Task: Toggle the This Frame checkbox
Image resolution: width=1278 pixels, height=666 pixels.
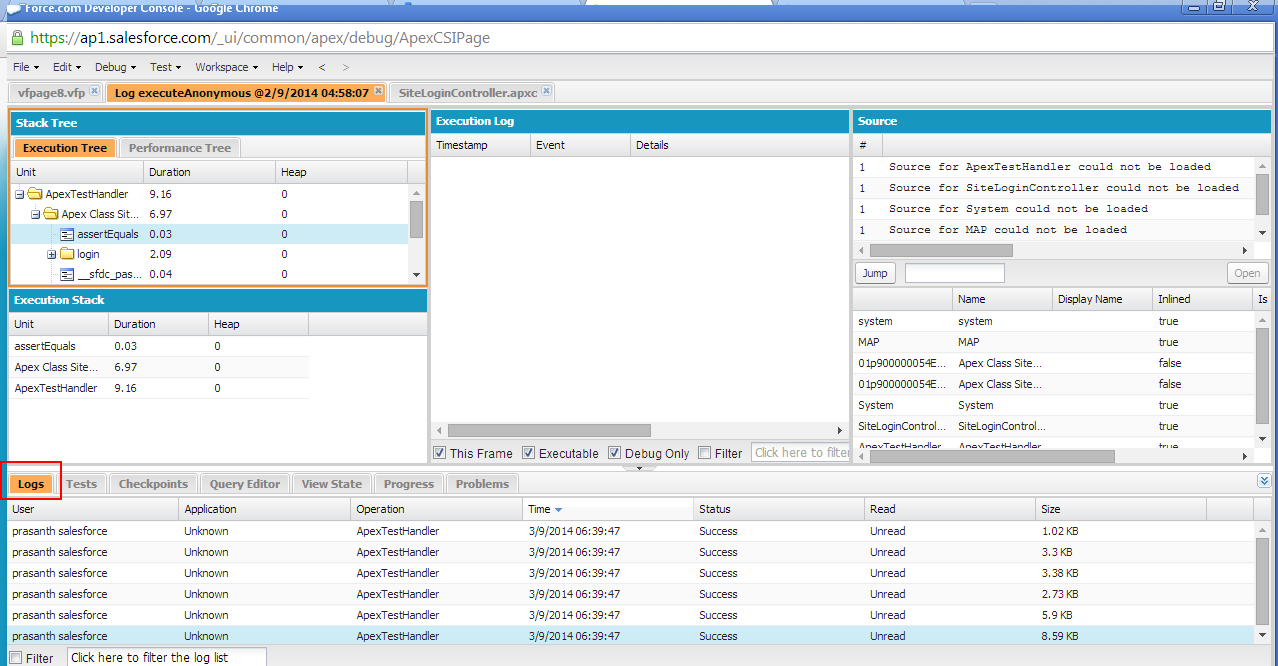Action: point(439,453)
